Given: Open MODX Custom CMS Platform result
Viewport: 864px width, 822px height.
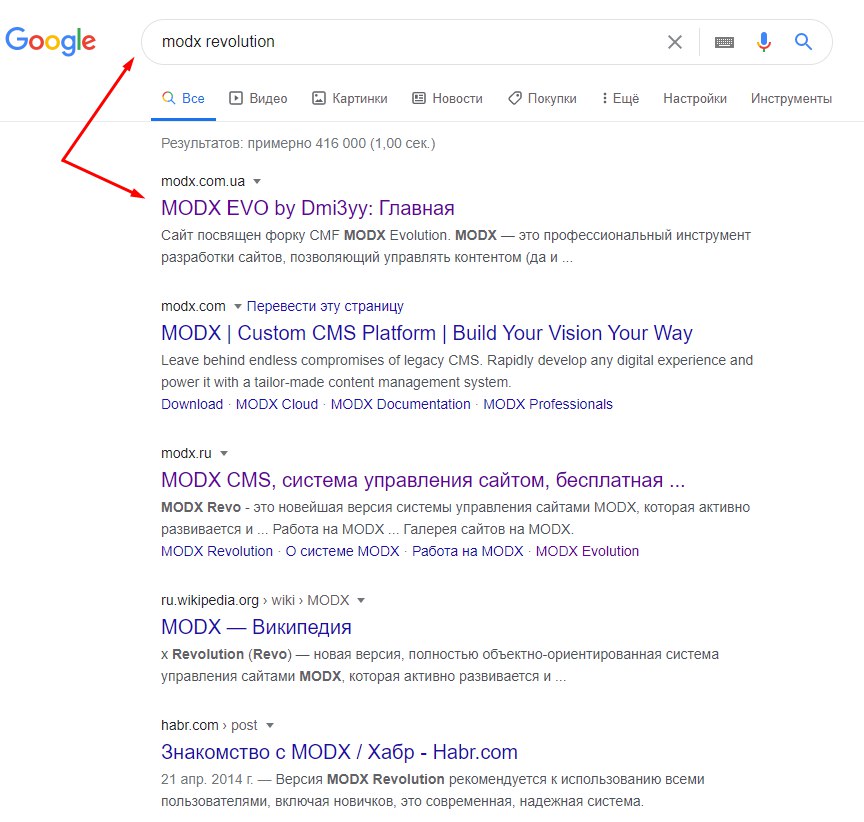Looking at the screenshot, I should click(x=426, y=333).
